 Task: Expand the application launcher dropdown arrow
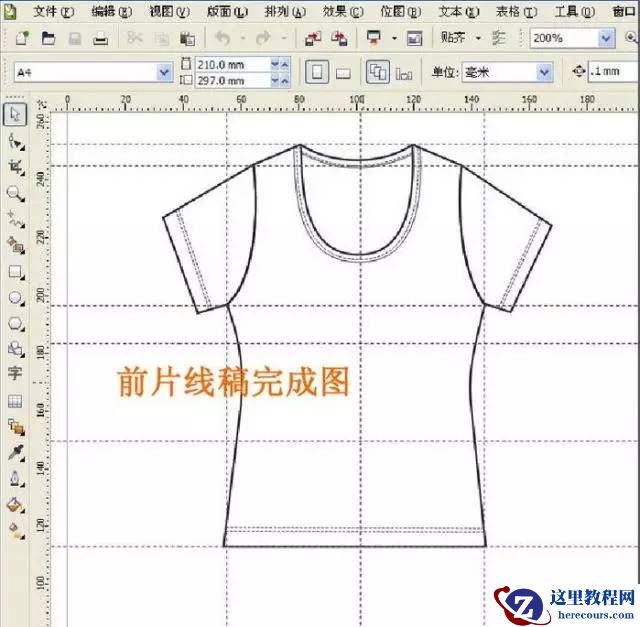coord(394,39)
